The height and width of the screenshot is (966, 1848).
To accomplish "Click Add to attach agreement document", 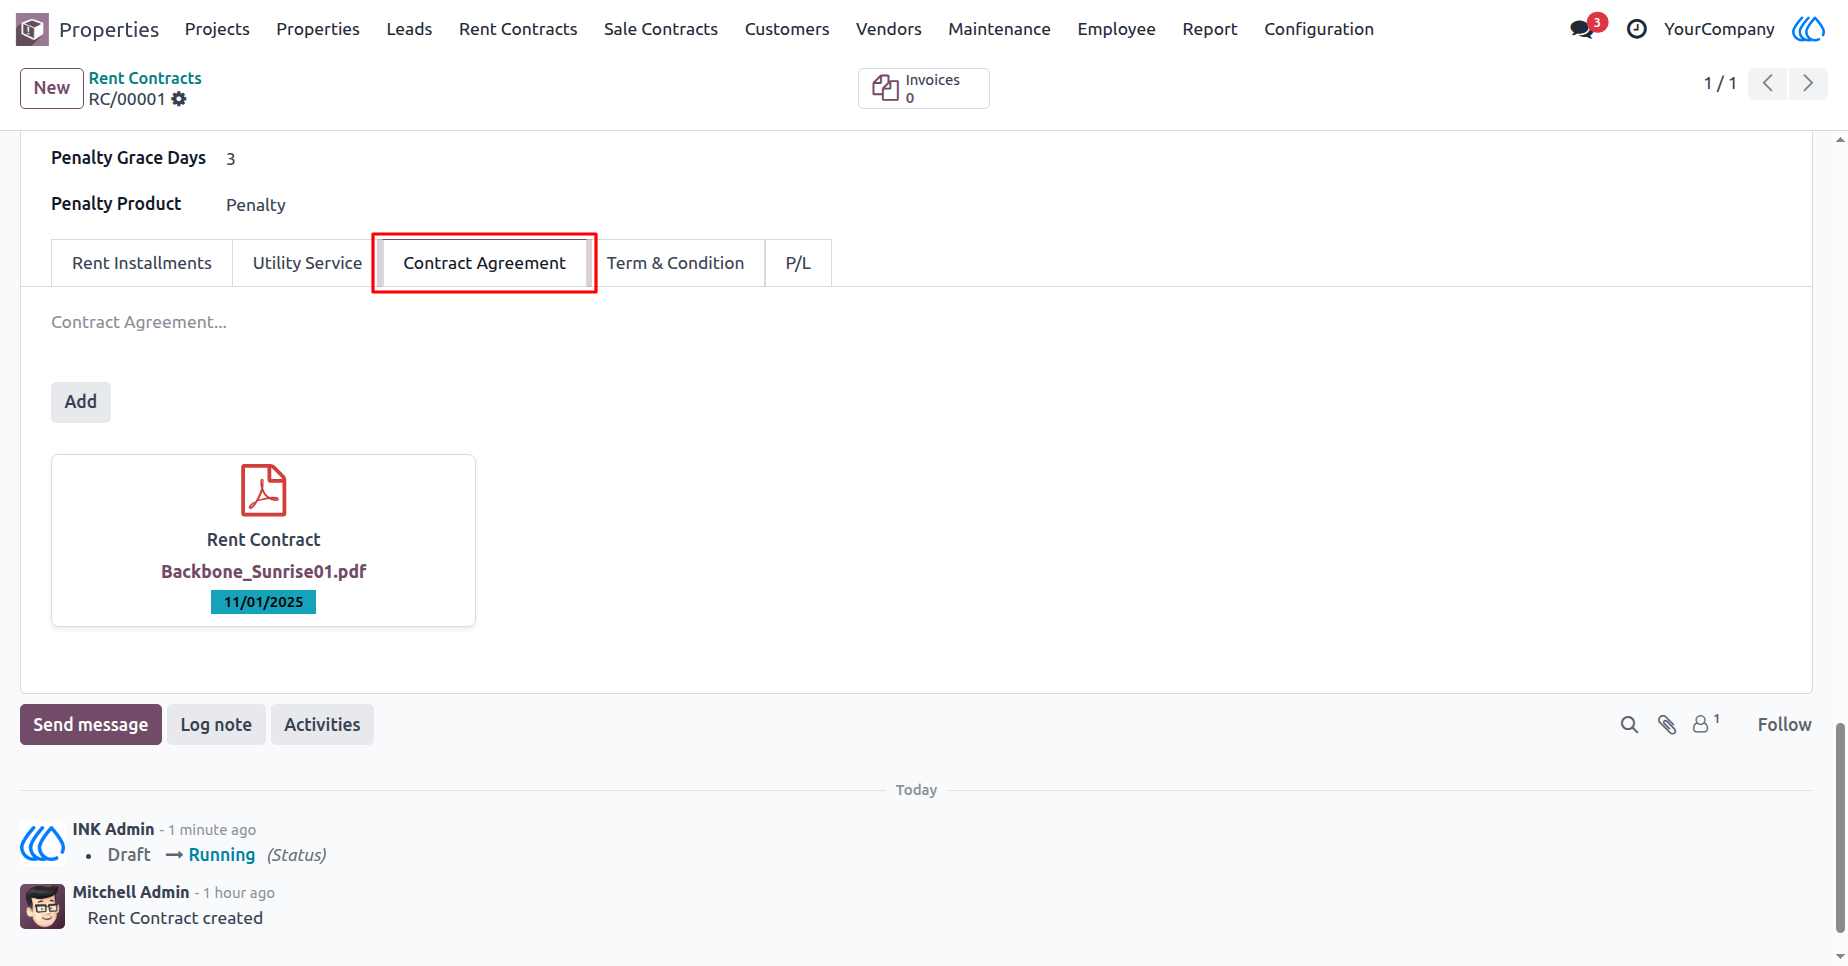I will [81, 402].
